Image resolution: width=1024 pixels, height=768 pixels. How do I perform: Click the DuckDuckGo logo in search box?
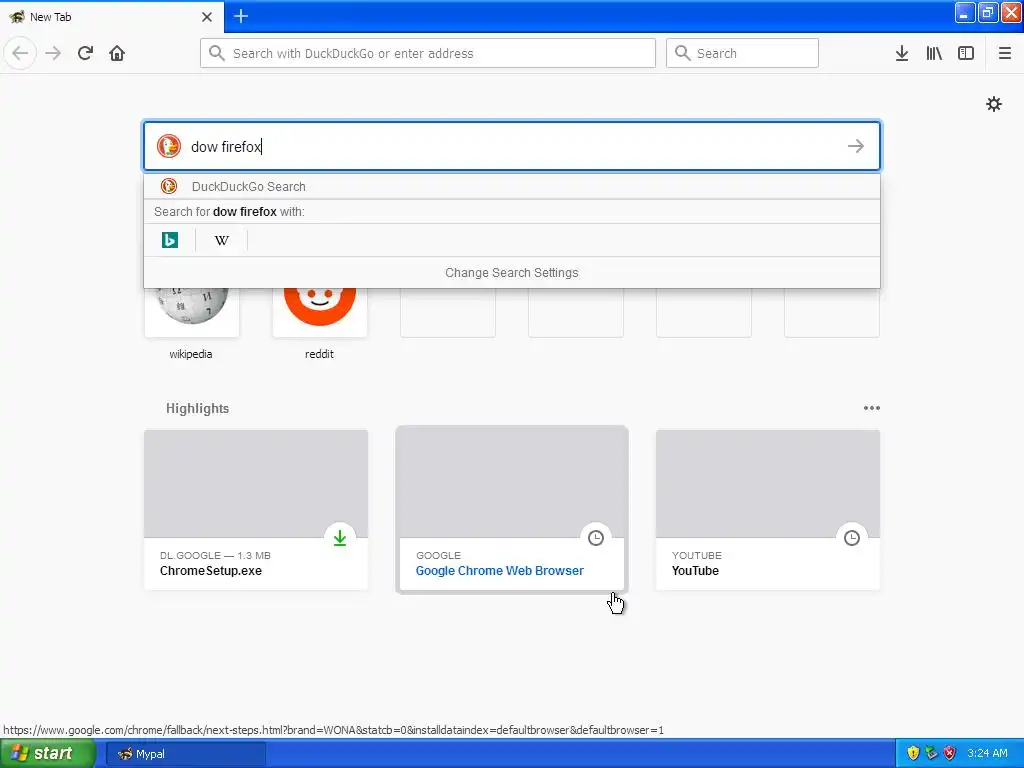pos(168,146)
